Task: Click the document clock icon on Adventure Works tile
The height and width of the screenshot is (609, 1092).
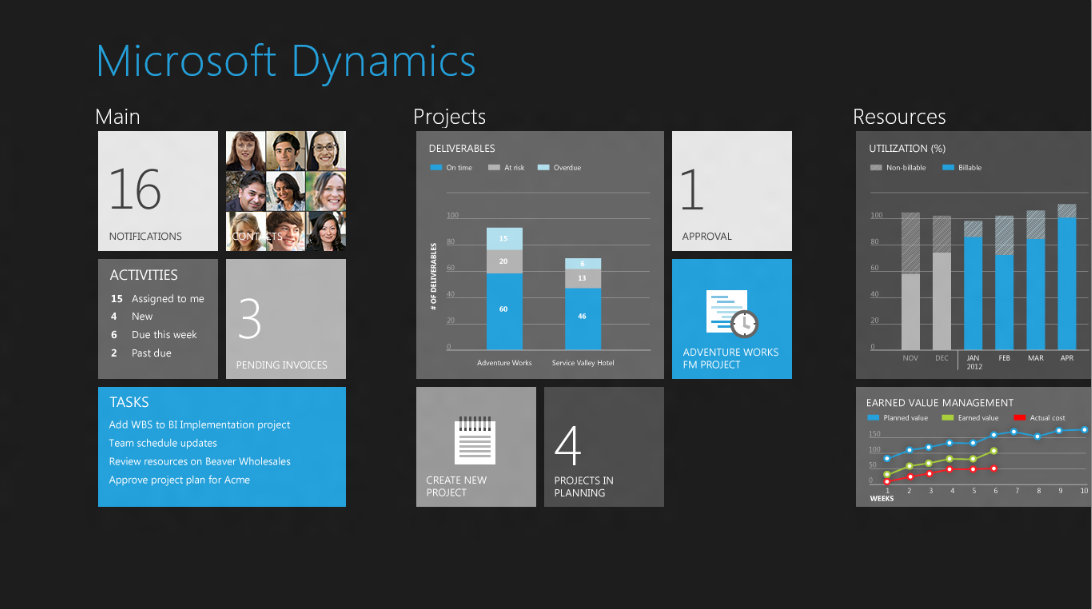Action: (731, 312)
